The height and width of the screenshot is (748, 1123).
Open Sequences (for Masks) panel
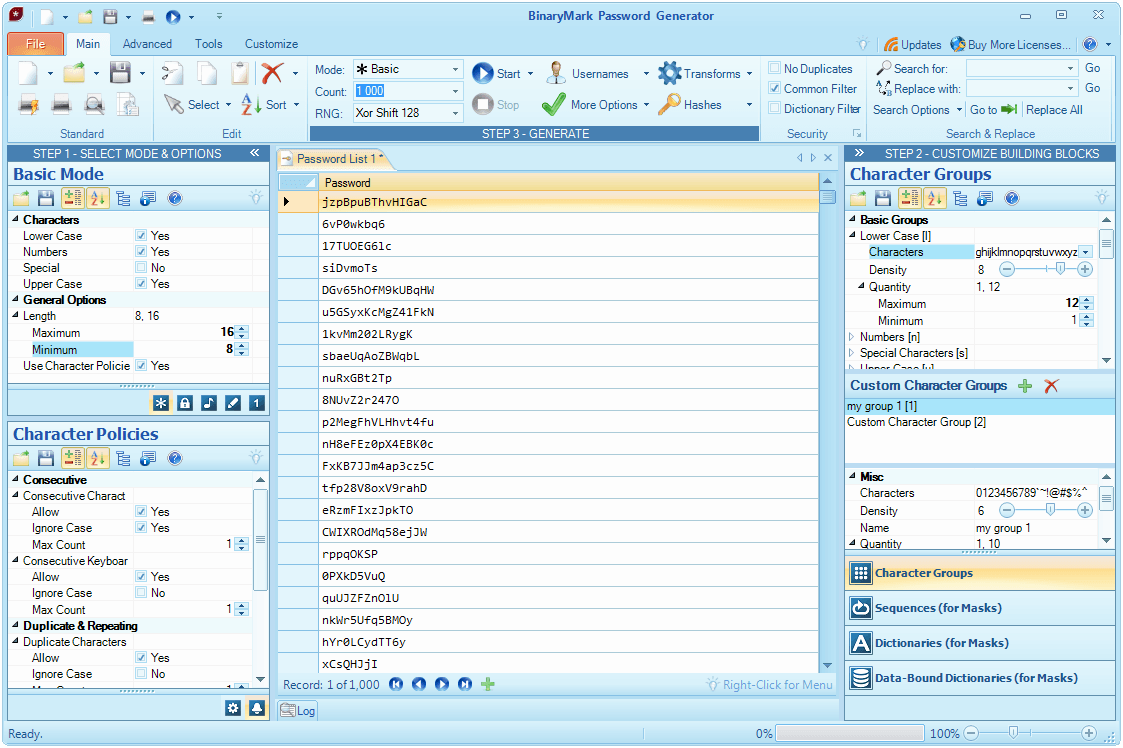[980, 608]
